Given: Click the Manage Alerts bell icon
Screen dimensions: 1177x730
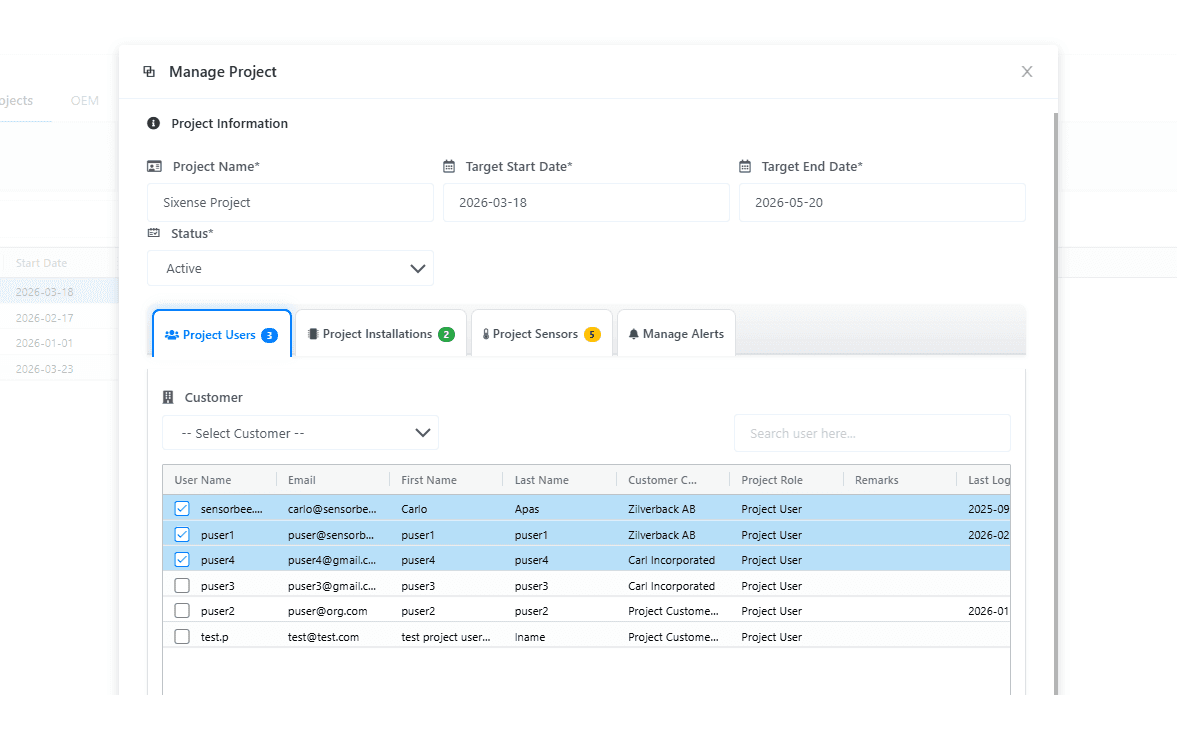Looking at the screenshot, I should coord(634,334).
